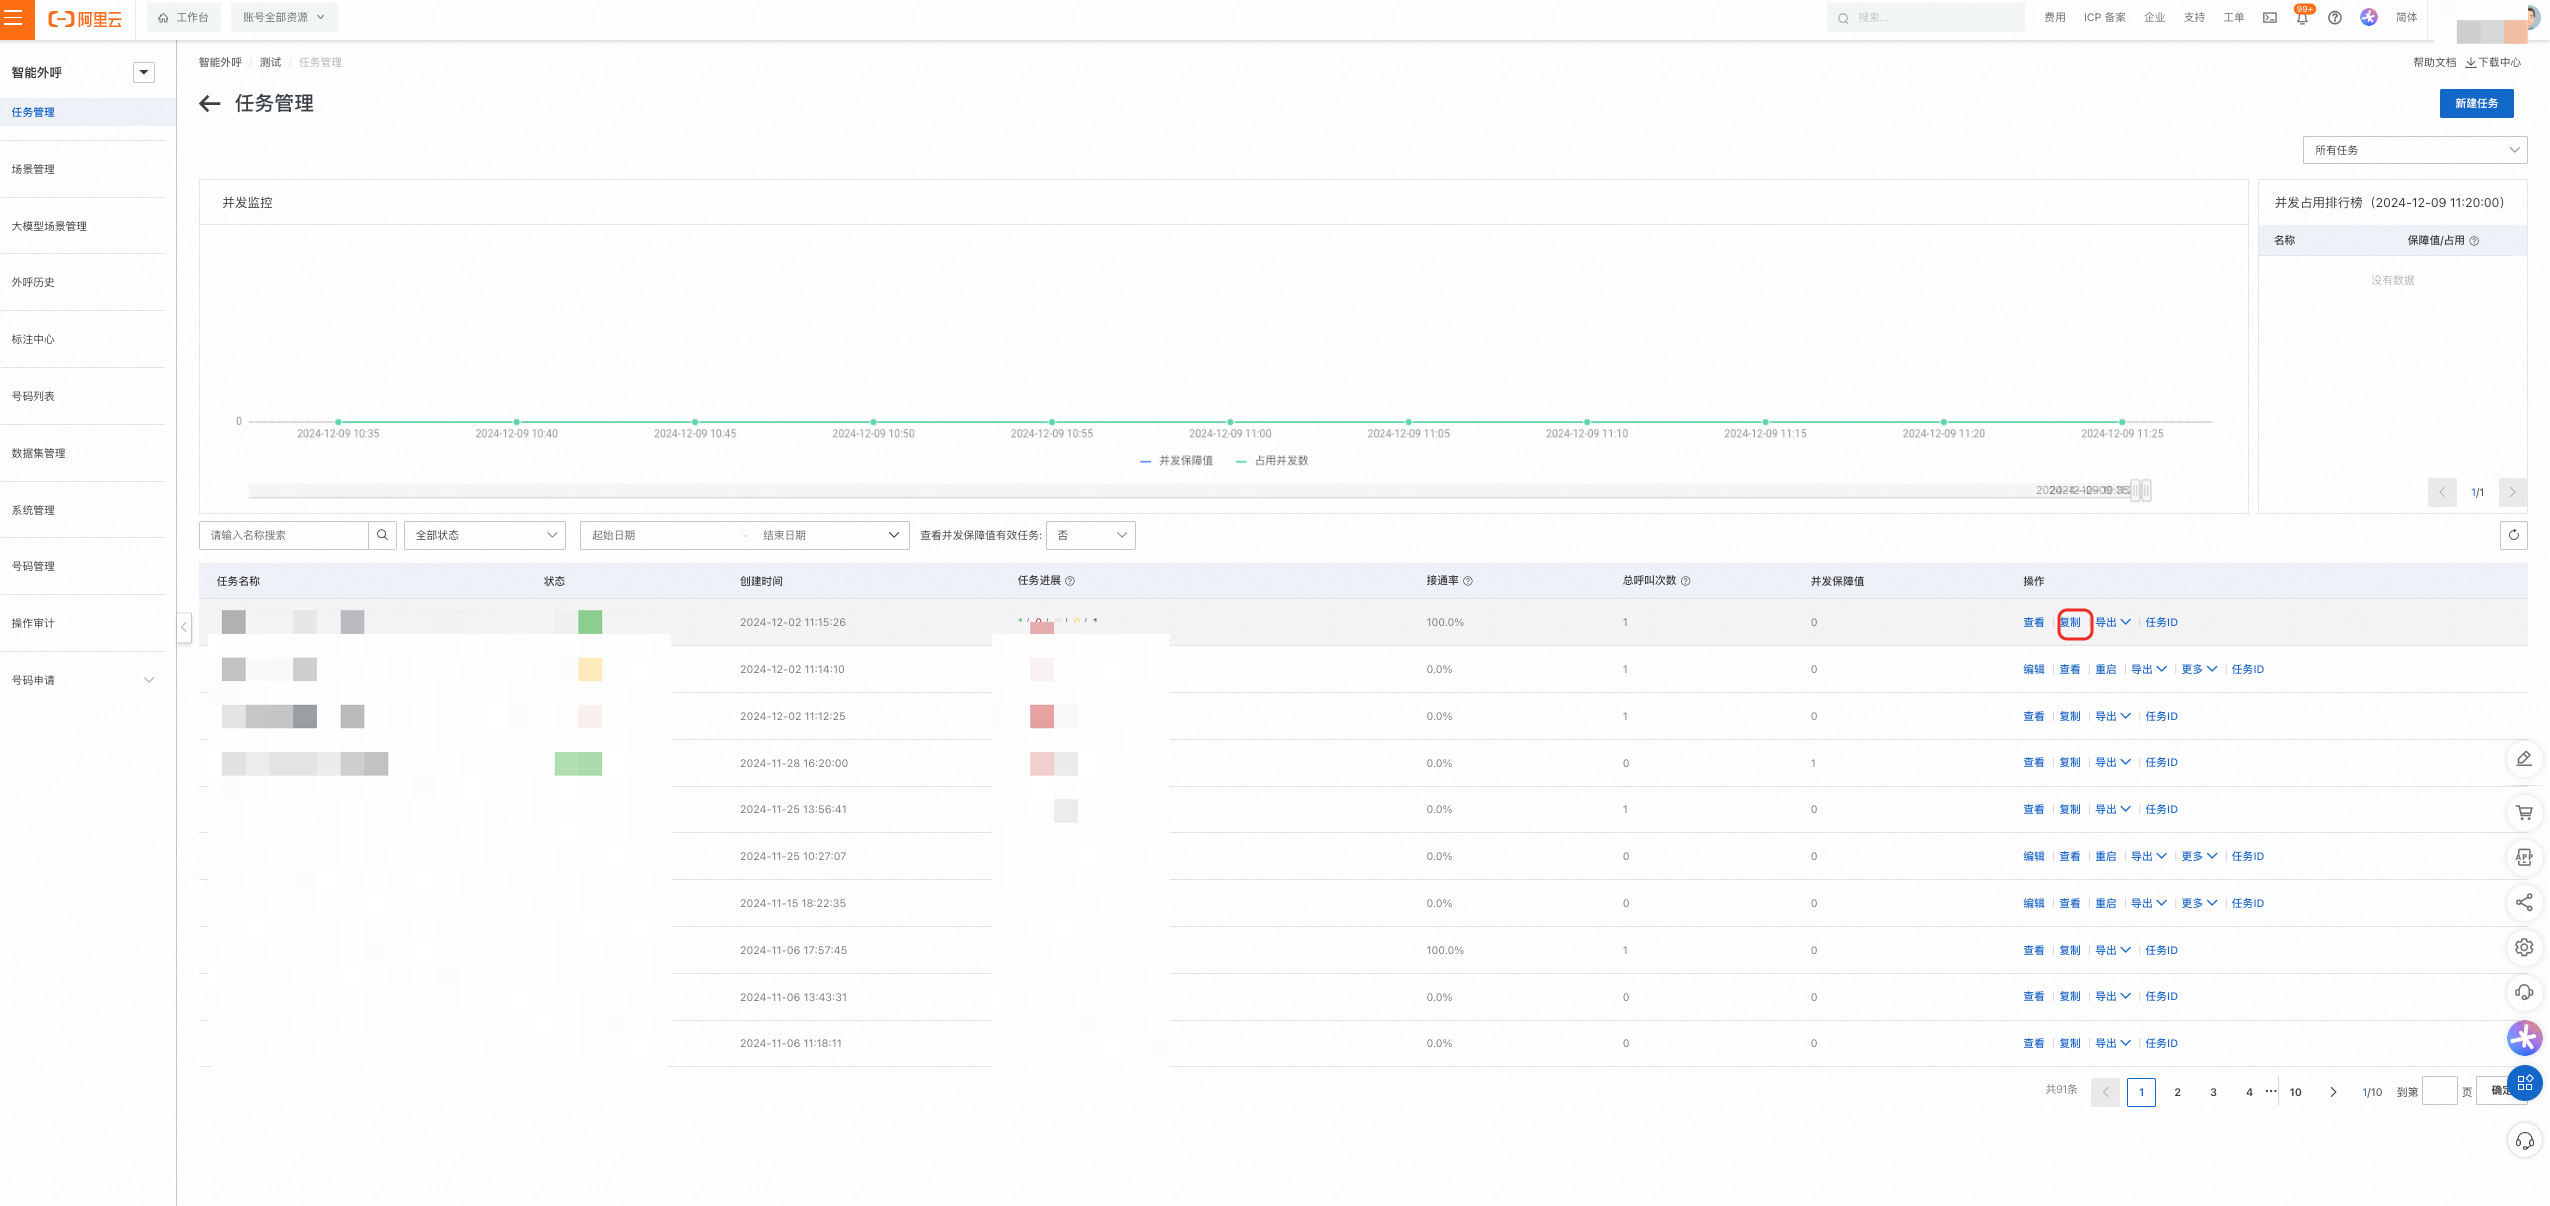
Task: Click the 任务进展 help icon
Action: tap(1070, 581)
